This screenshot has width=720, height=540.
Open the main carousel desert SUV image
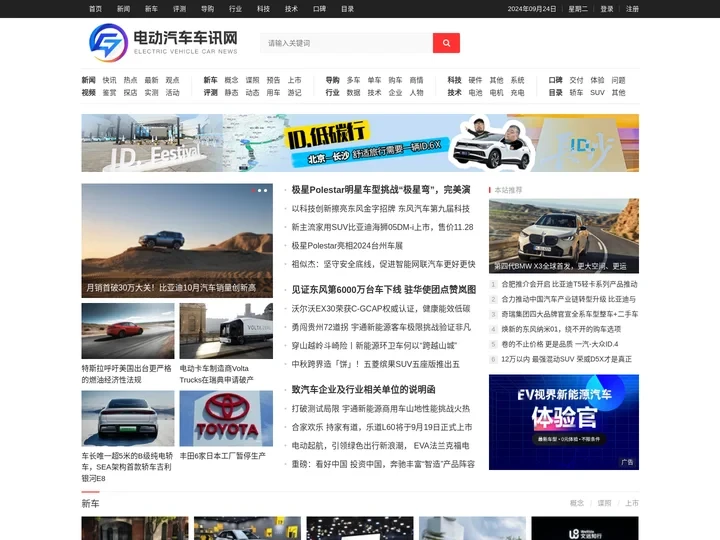[177, 241]
